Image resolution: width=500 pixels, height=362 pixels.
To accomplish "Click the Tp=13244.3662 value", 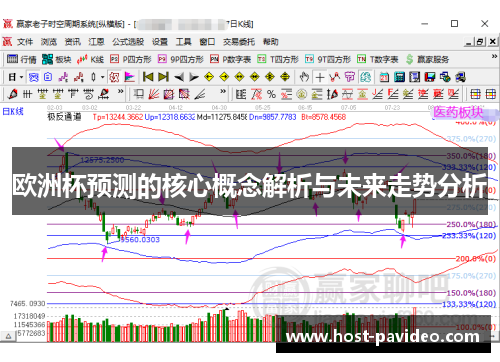I will point(118,117).
